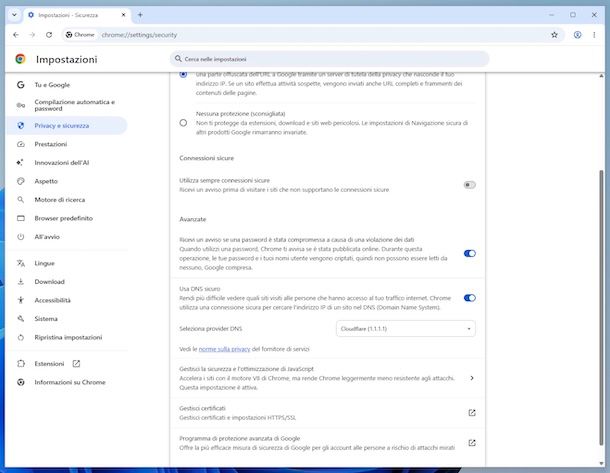Open the norme sulla privacy link
The width and height of the screenshot is (610, 473).
coord(224,349)
